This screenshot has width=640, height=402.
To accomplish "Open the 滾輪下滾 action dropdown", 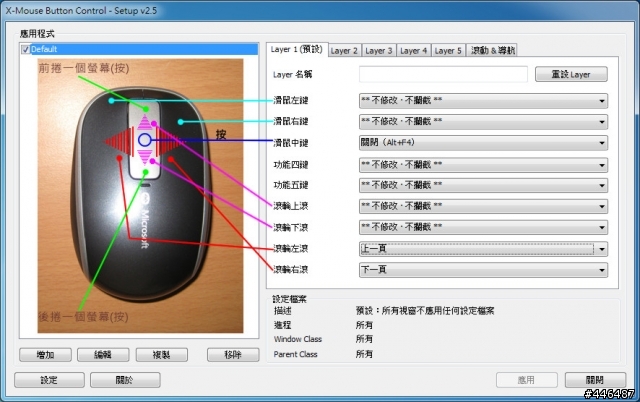I will 483,227.
